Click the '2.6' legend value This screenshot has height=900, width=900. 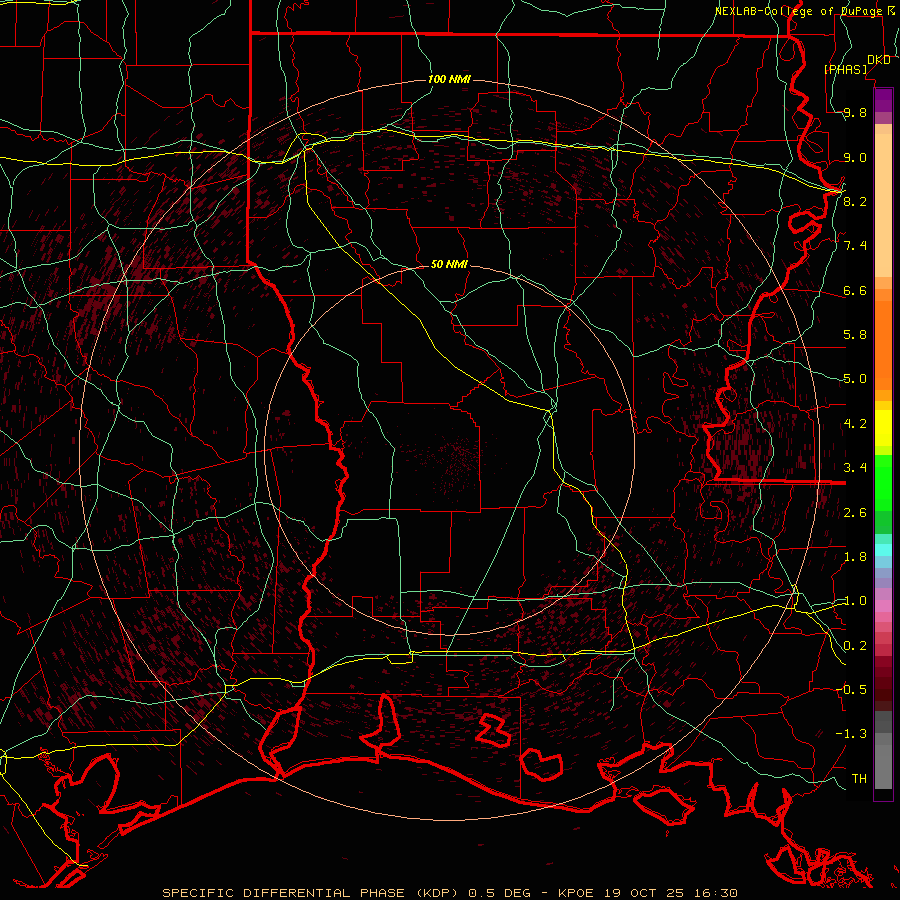point(855,512)
